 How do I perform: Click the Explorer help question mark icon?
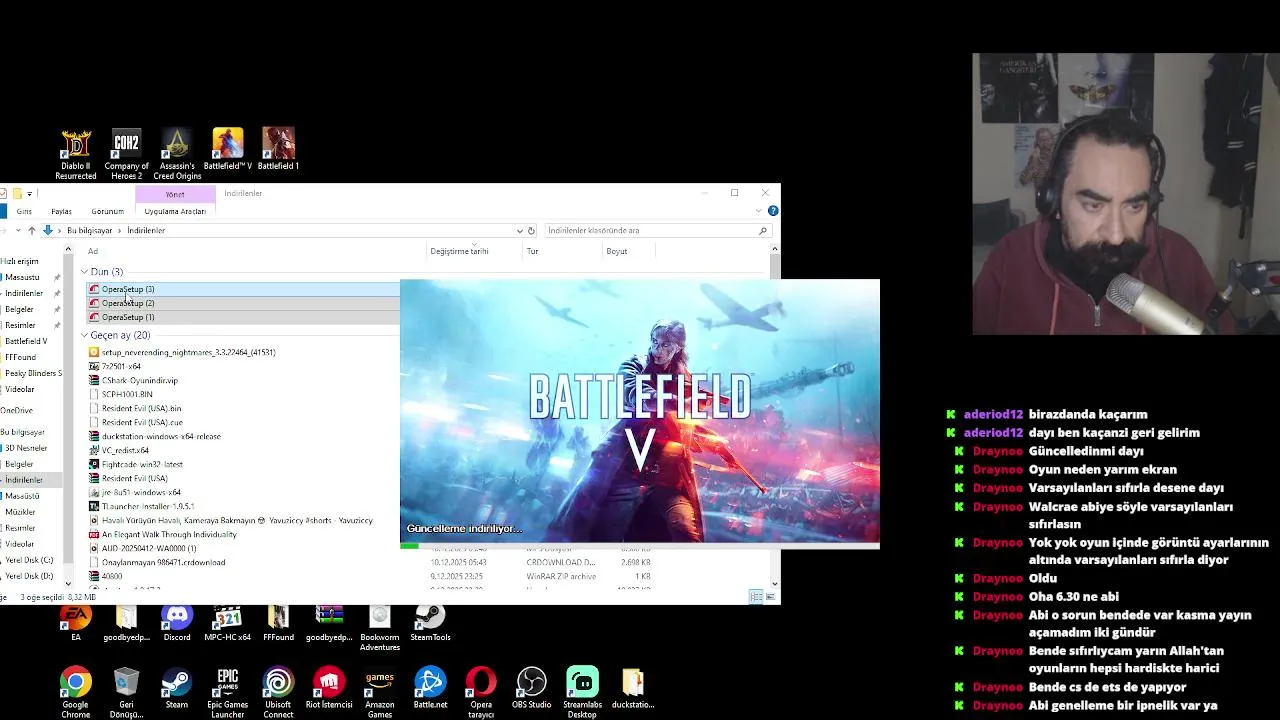click(x=773, y=211)
